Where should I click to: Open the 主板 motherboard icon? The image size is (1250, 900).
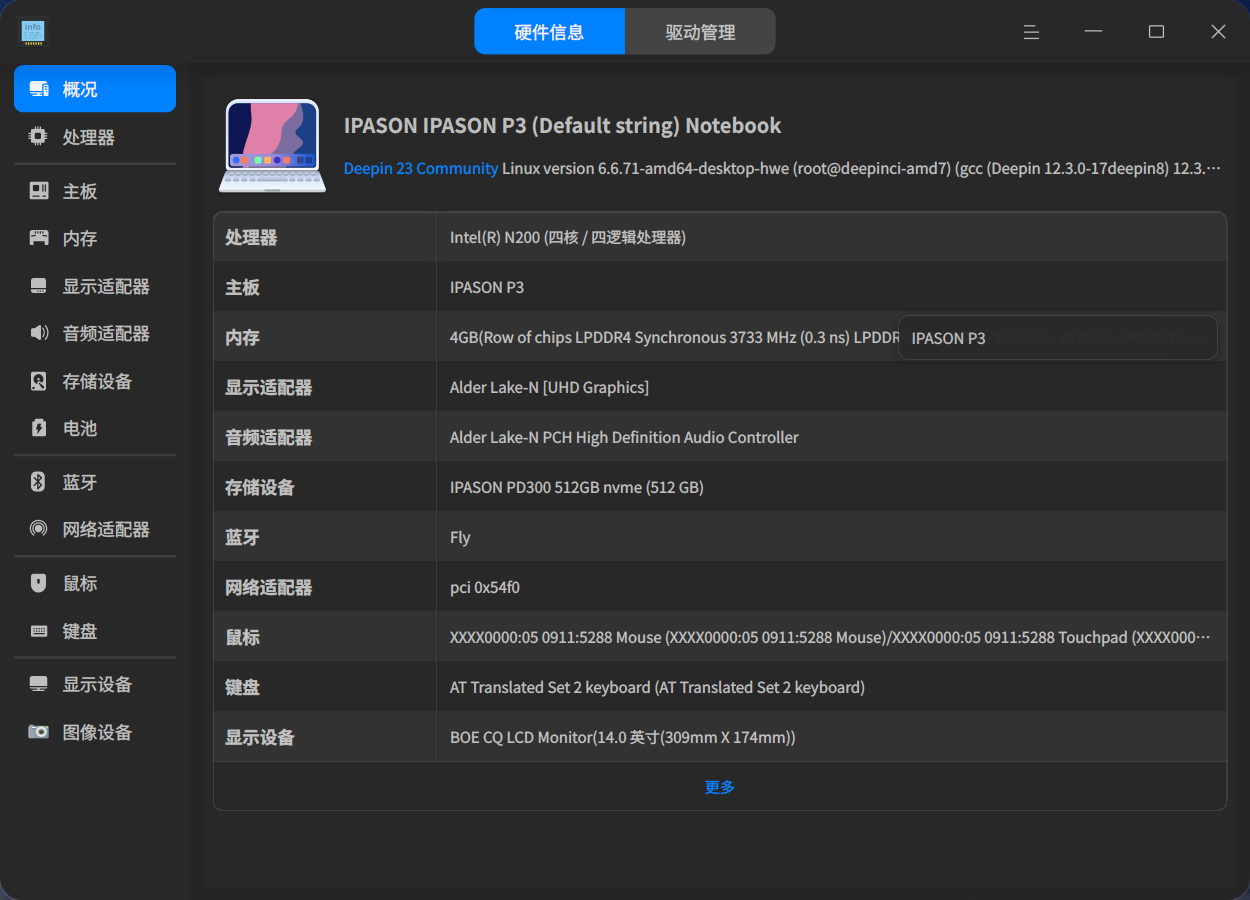[39, 191]
